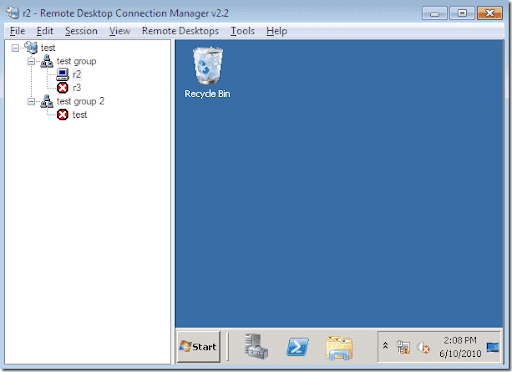Select the test server under test group 2
This screenshot has height=372, width=512.
click(x=80, y=115)
